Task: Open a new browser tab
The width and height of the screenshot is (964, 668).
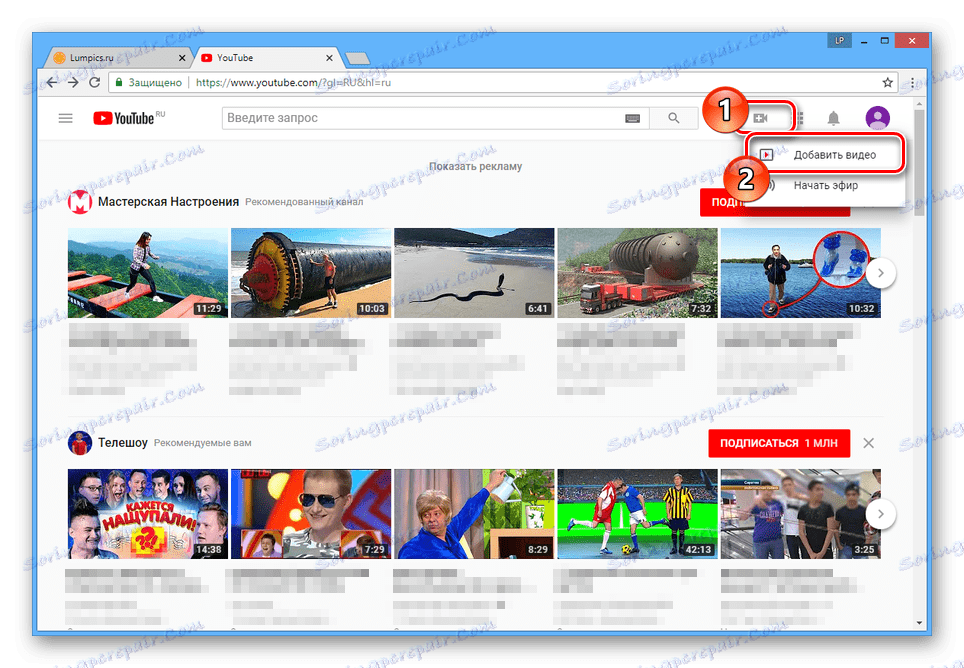Action: click(357, 58)
